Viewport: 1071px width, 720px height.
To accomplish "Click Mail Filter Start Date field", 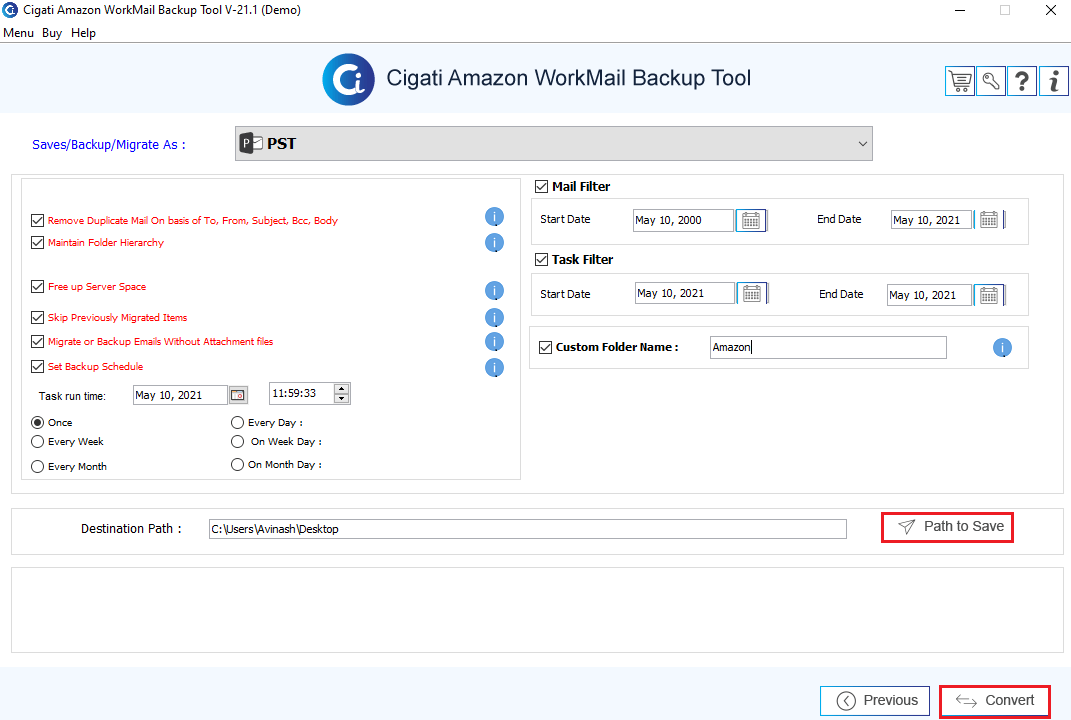I will [683, 220].
